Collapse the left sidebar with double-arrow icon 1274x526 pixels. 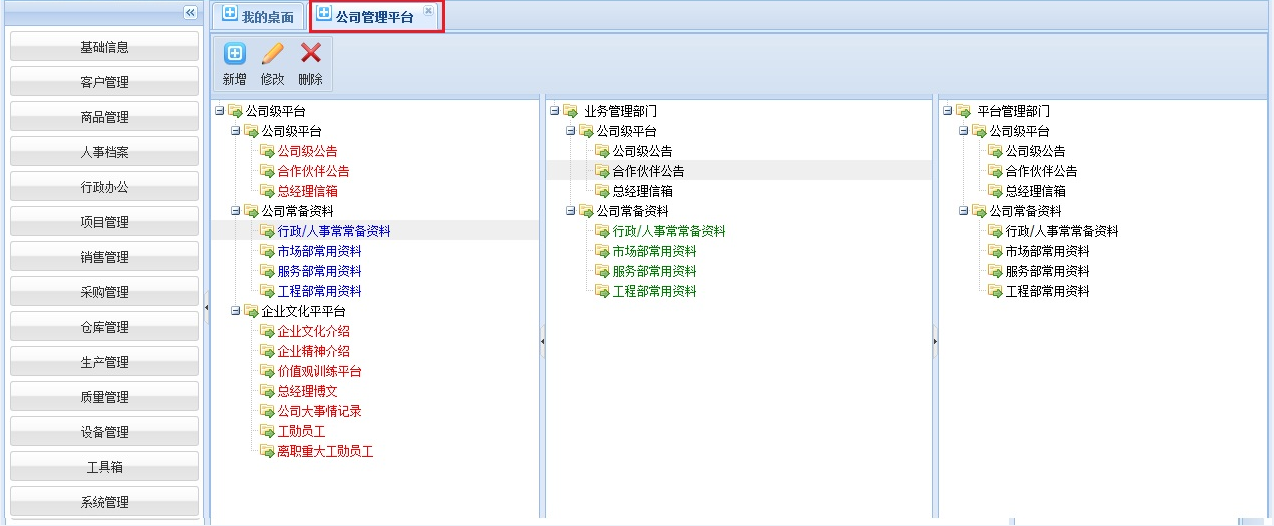(190, 11)
